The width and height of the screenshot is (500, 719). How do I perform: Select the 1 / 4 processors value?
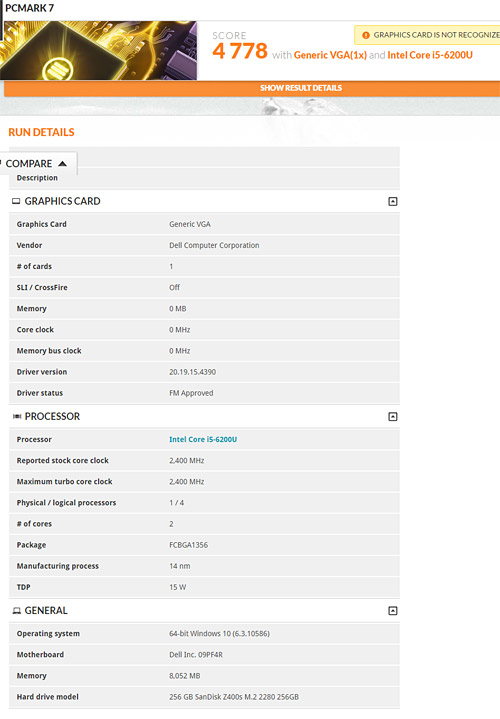pos(177,503)
